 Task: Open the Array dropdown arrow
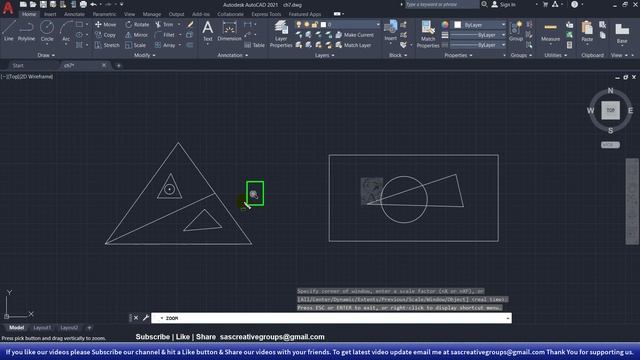coord(180,45)
